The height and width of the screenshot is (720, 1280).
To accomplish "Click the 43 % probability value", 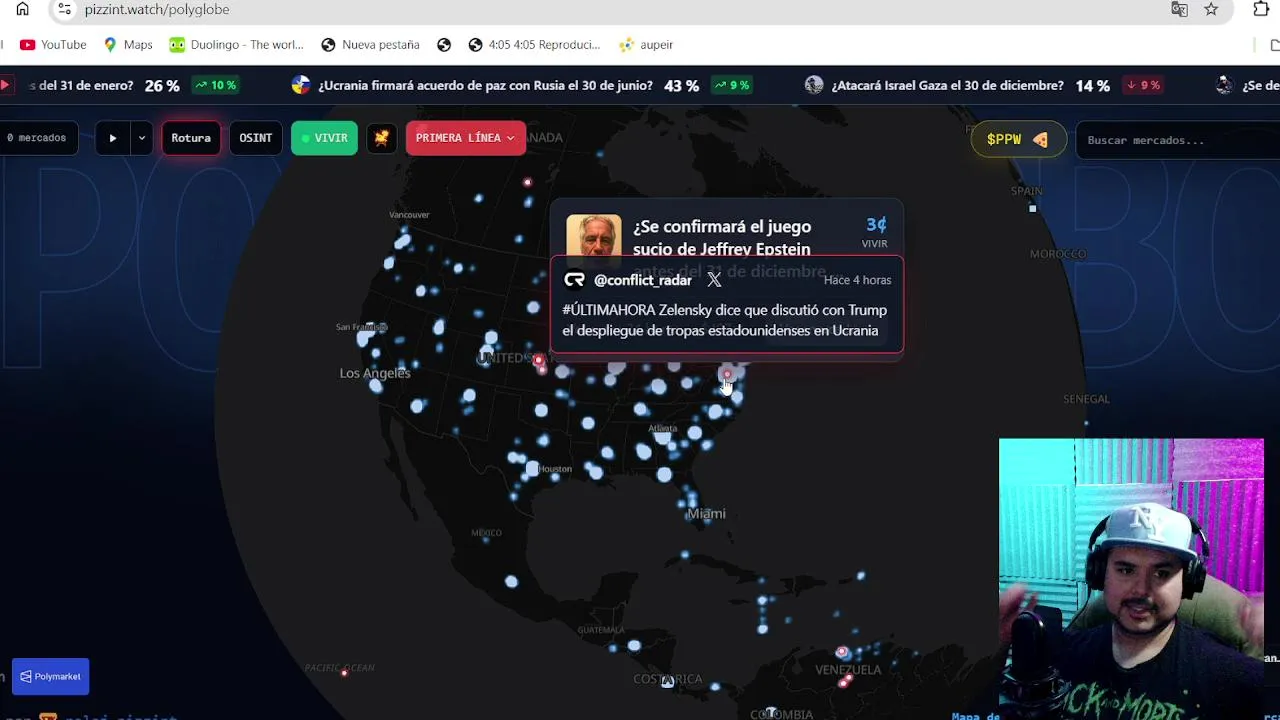I will point(681,86).
